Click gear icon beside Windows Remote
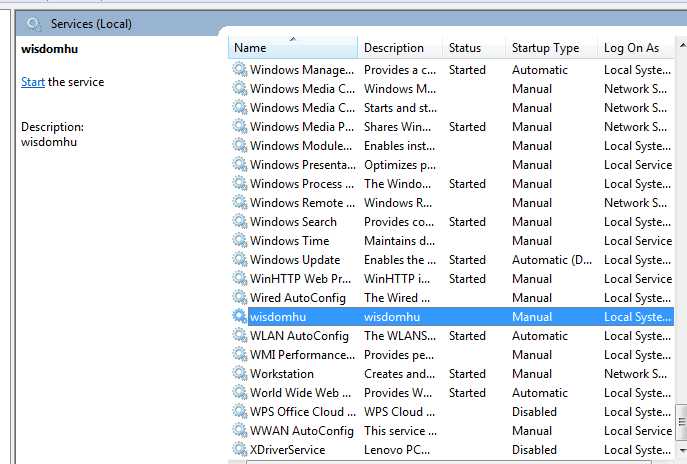Screen dimensions: 687x464 pyautogui.click(x=240, y=202)
